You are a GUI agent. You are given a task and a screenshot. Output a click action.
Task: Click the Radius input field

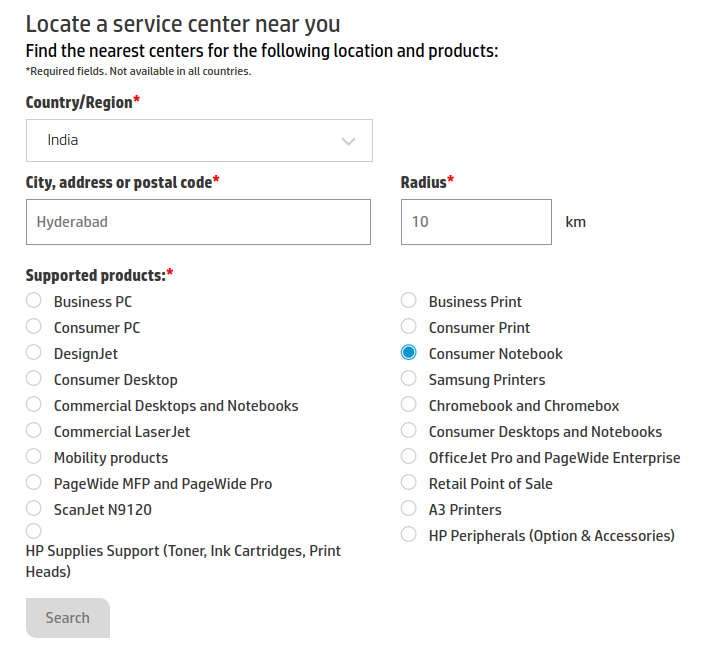(476, 222)
